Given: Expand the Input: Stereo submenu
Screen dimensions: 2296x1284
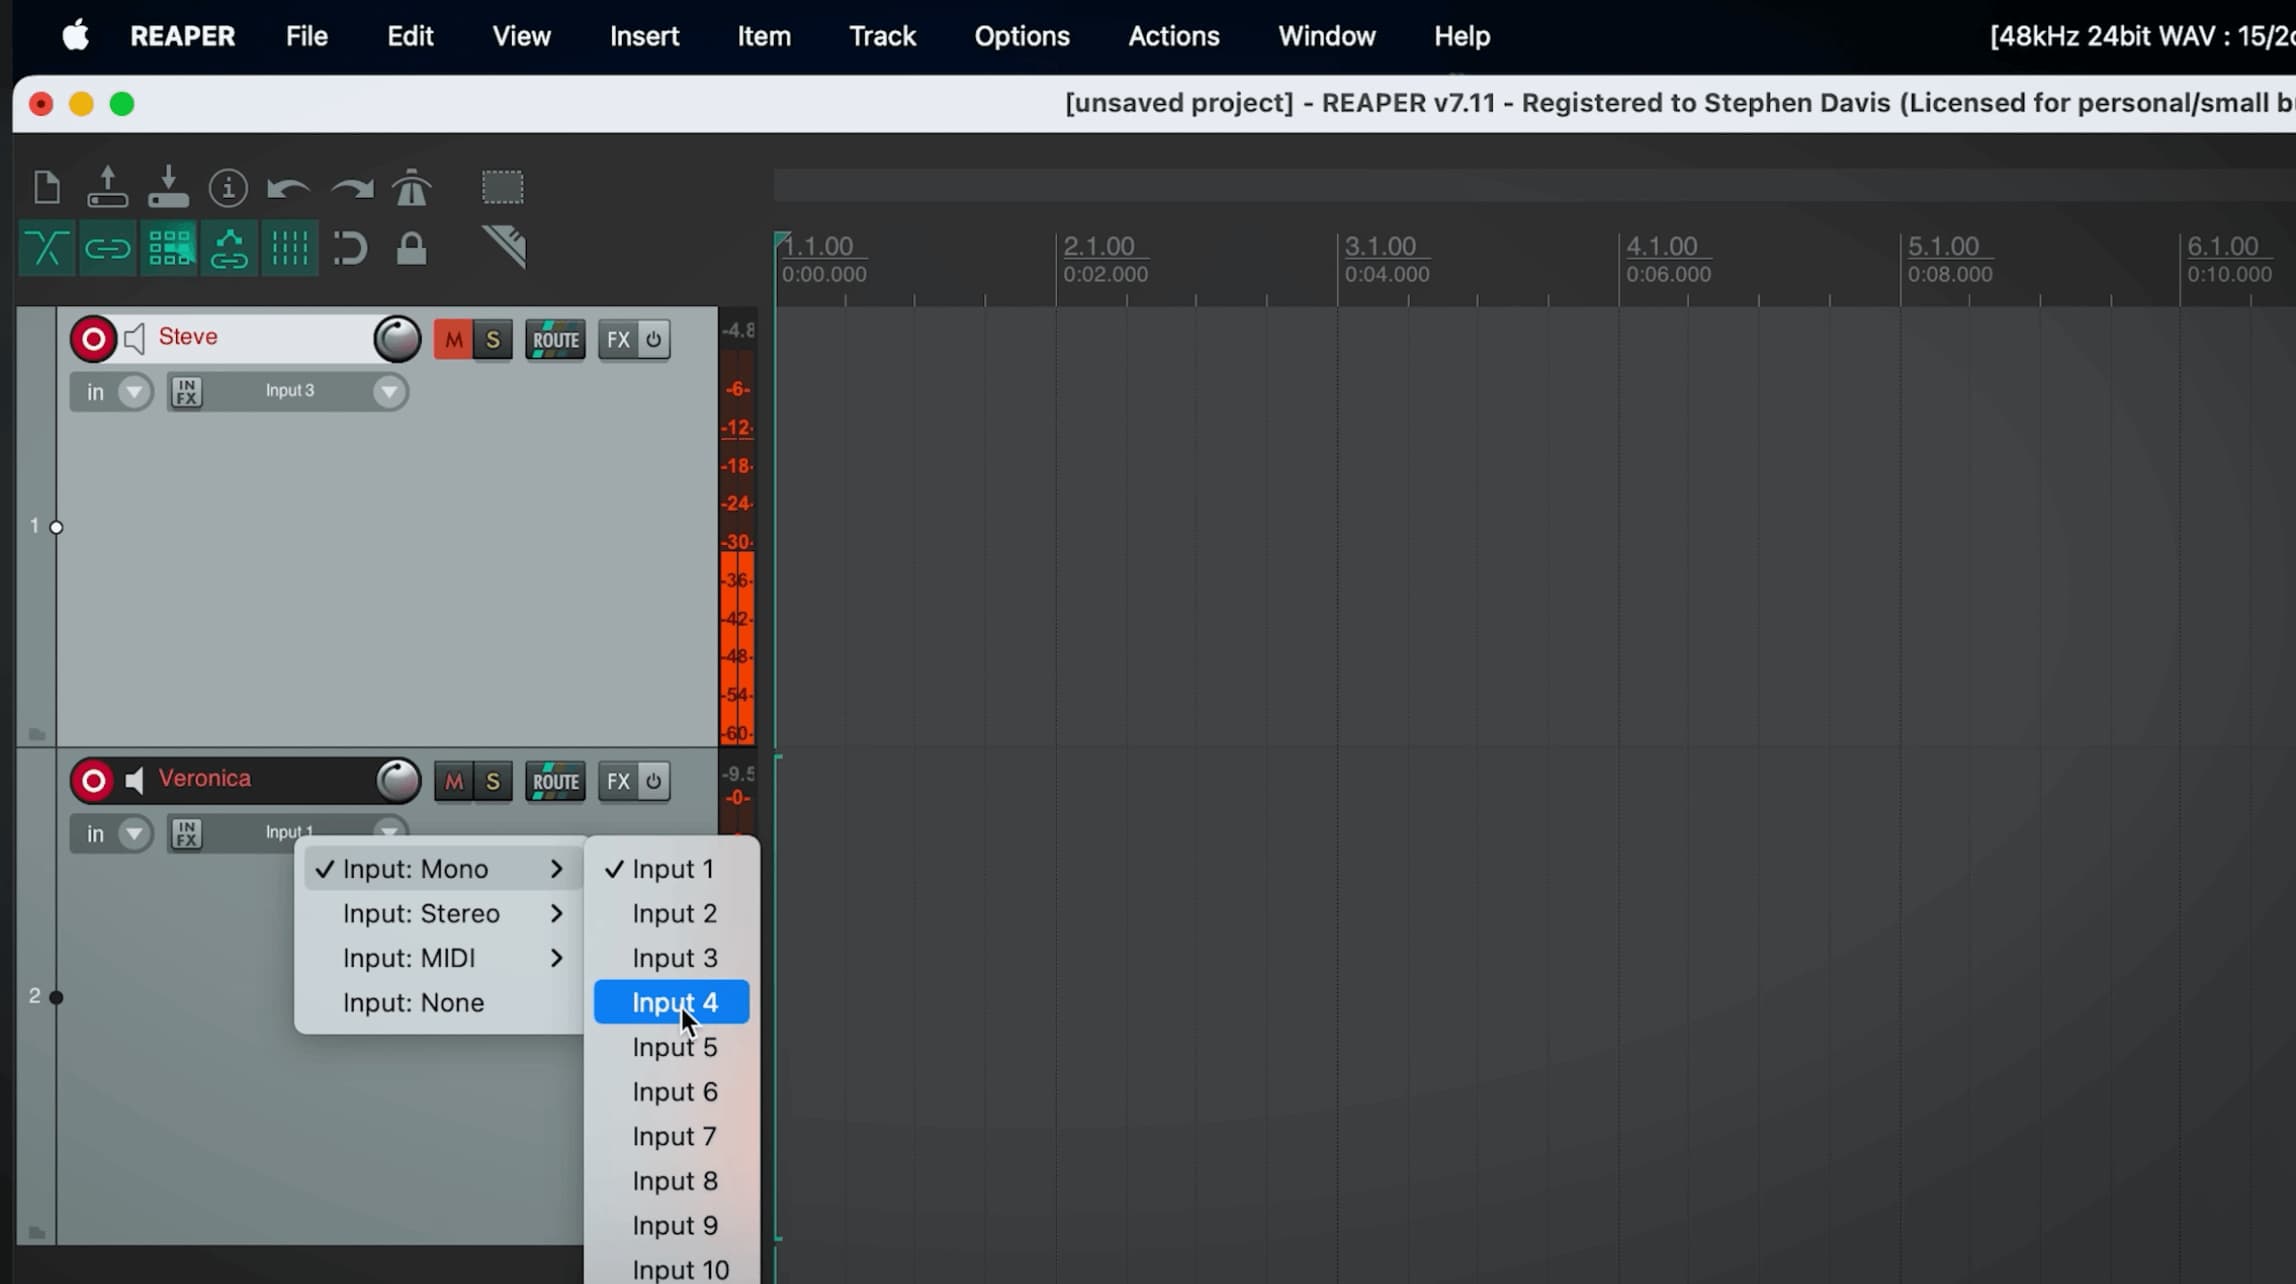Looking at the screenshot, I should [443, 914].
